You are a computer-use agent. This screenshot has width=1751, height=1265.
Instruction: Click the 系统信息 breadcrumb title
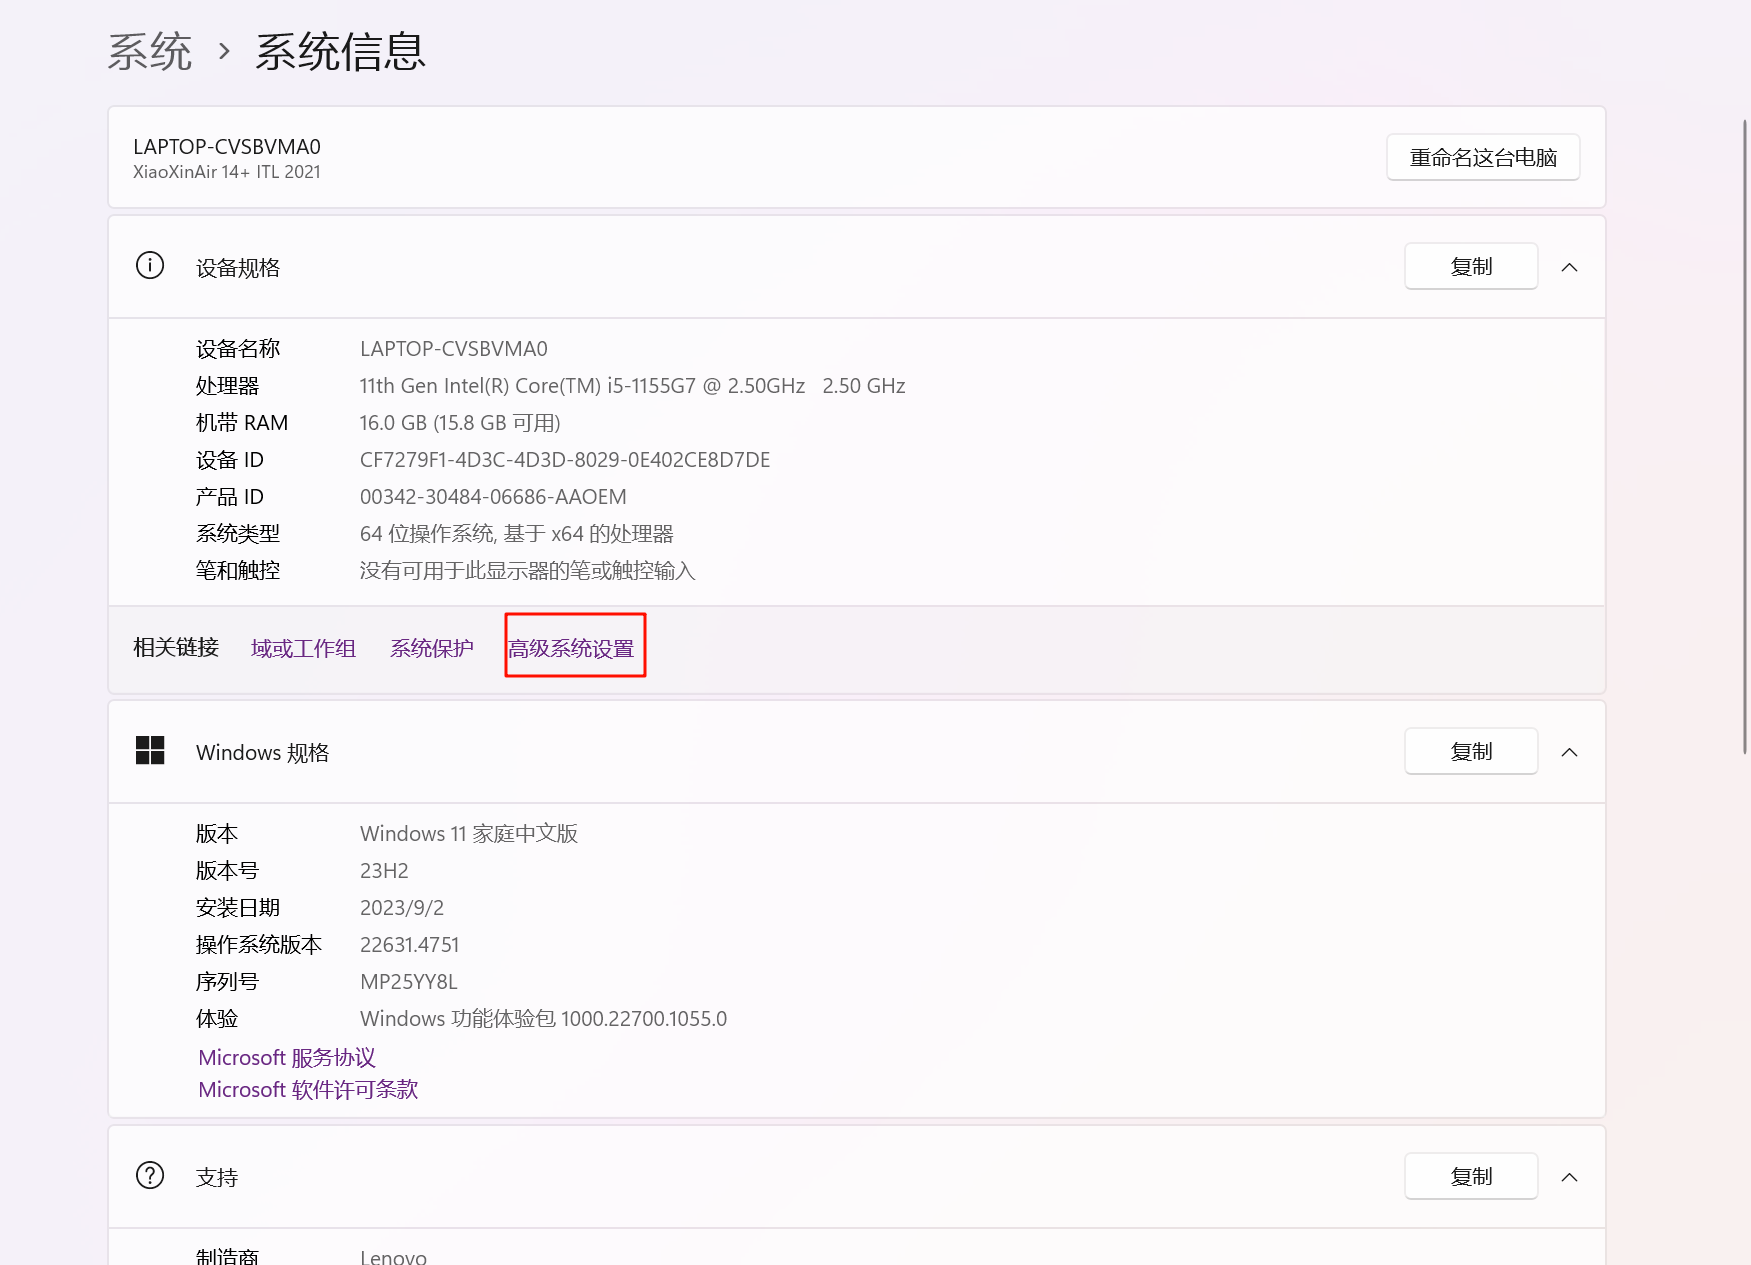pos(340,52)
